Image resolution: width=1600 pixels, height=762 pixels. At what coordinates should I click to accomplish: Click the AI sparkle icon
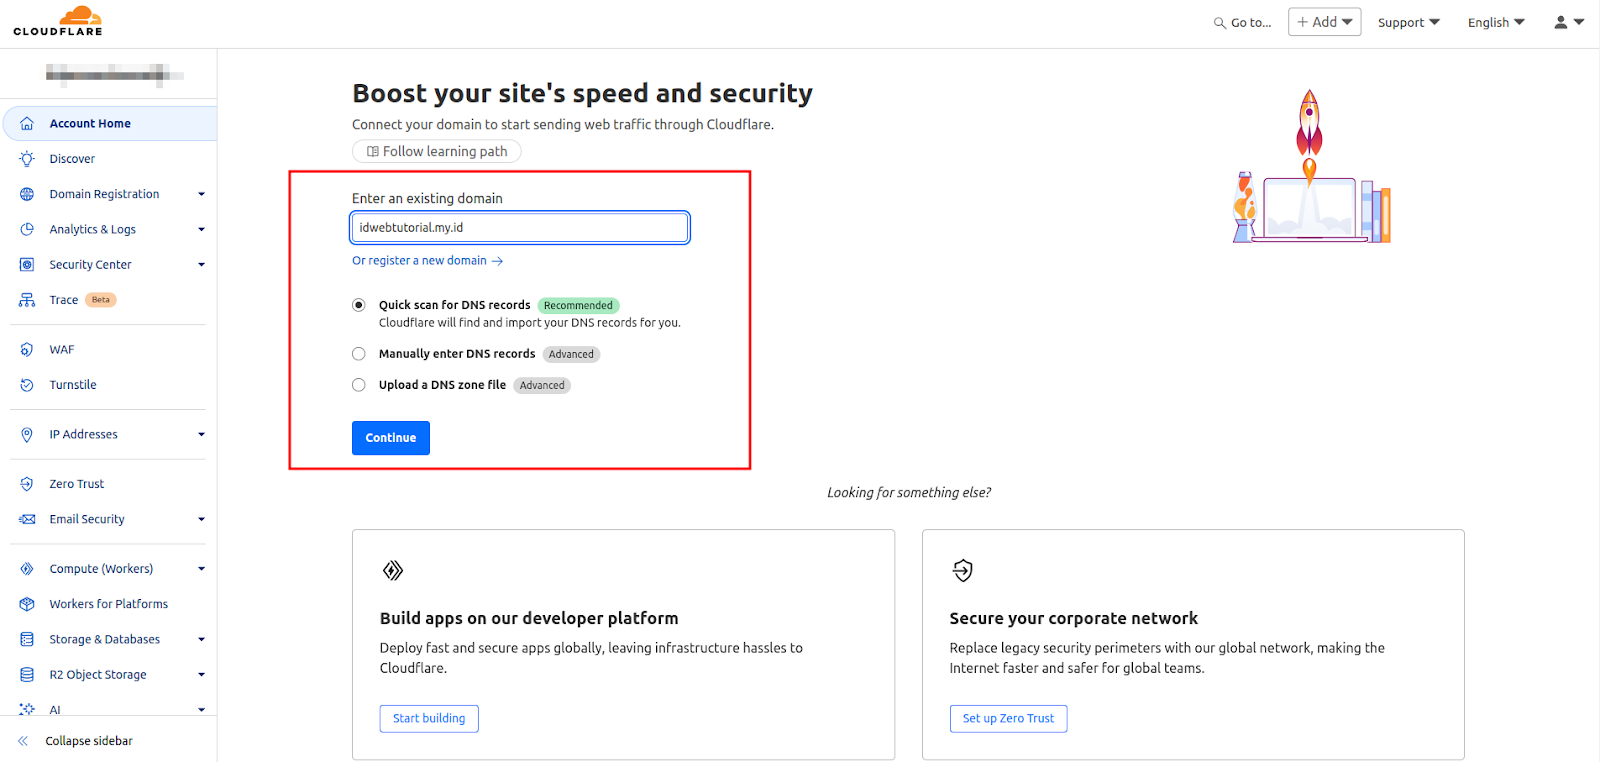pos(27,709)
